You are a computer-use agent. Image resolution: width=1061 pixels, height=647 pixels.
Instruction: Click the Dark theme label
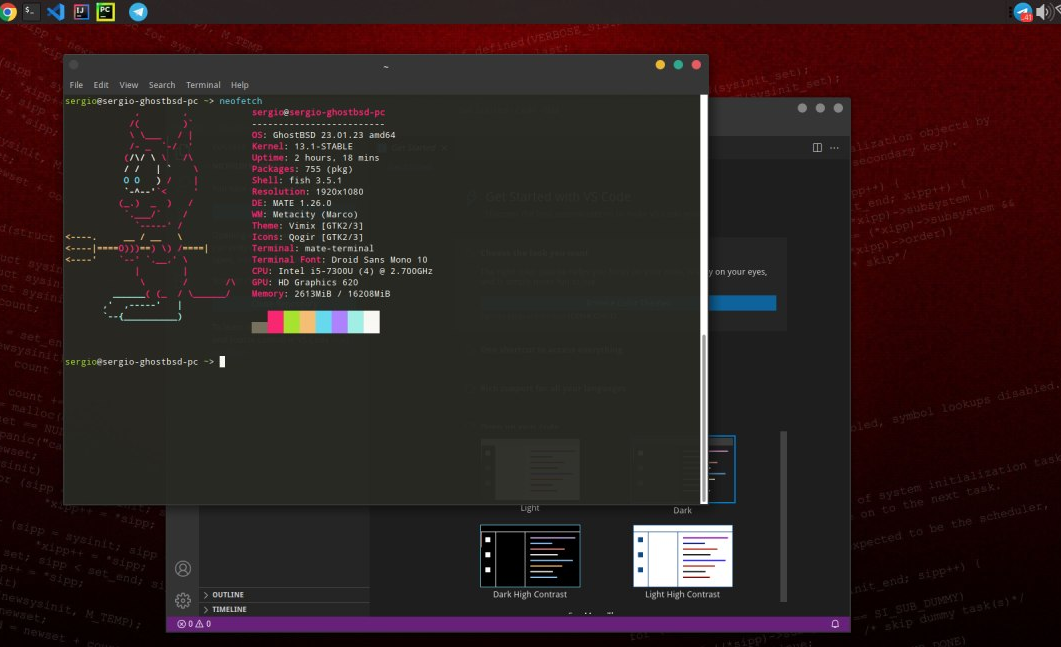682,510
